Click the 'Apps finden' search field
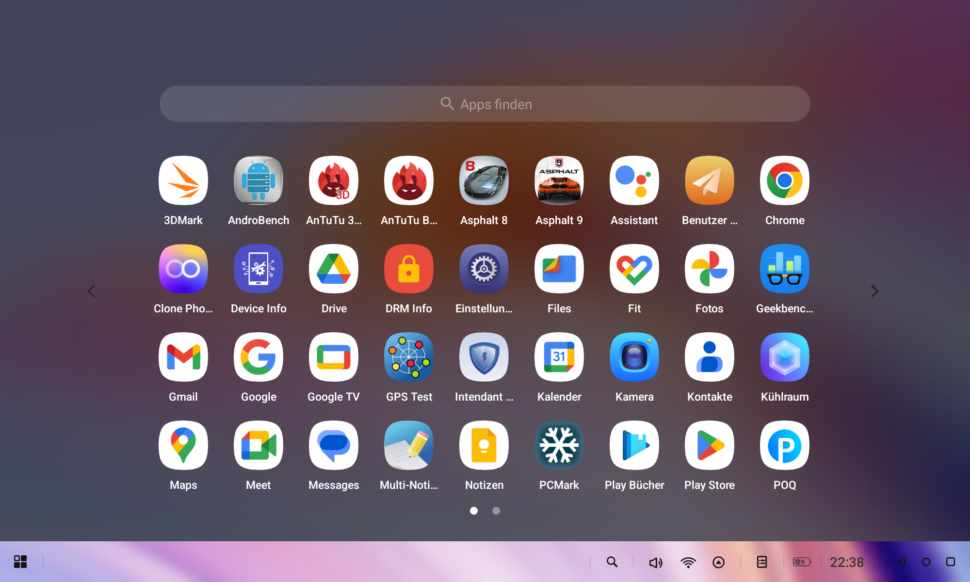The height and width of the screenshot is (582, 970). 485,104
